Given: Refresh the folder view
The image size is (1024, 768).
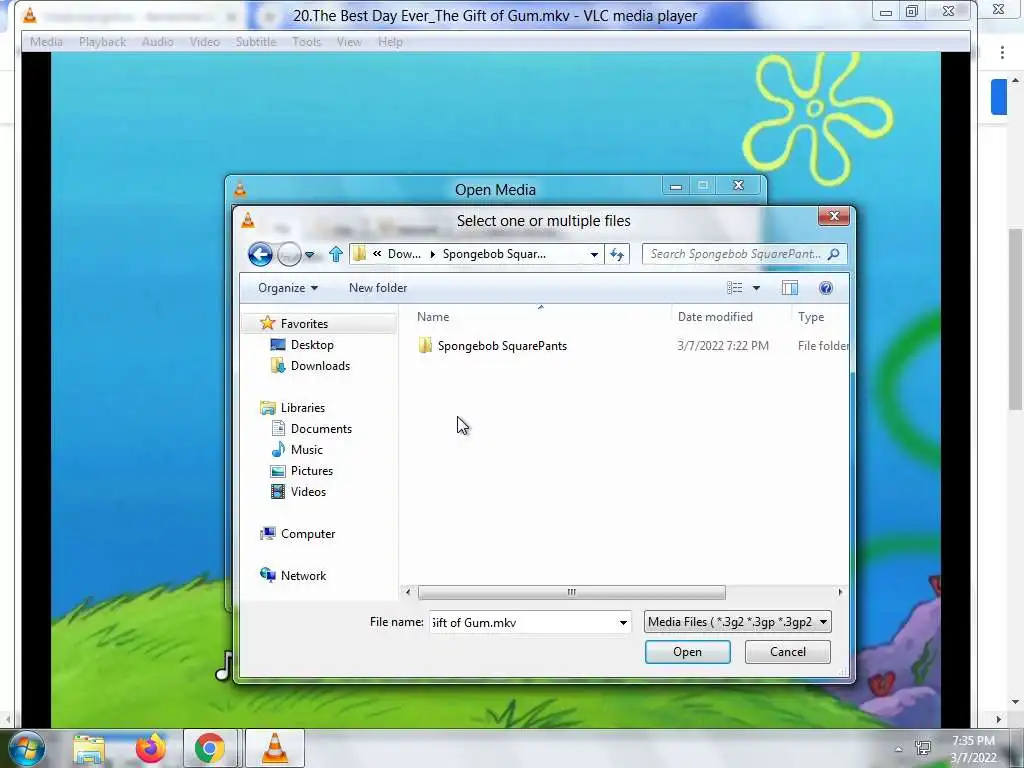Looking at the screenshot, I should tap(617, 255).
